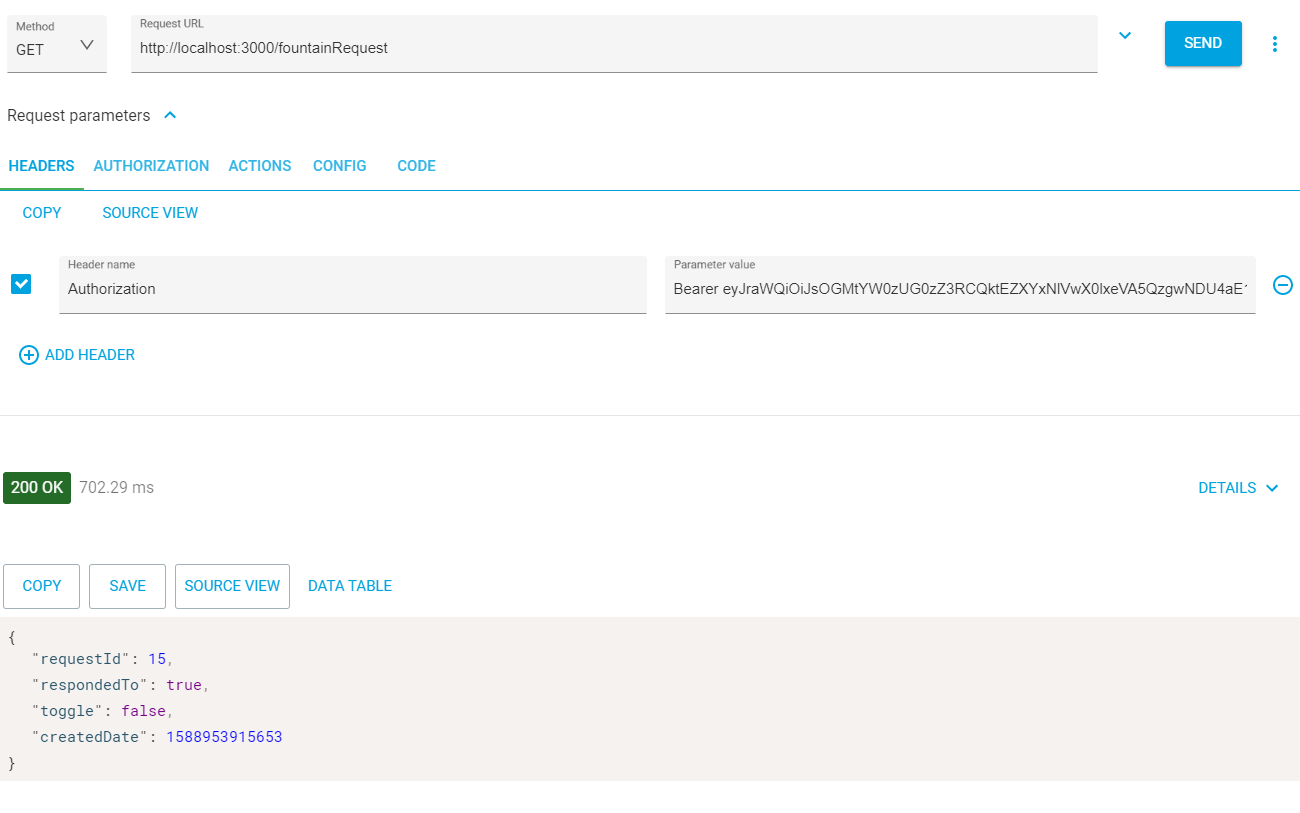This screenshot has height=813, width=1300.
Task: Remove the Authorization header with minus icon
Action: click(x=1282, y=285)
